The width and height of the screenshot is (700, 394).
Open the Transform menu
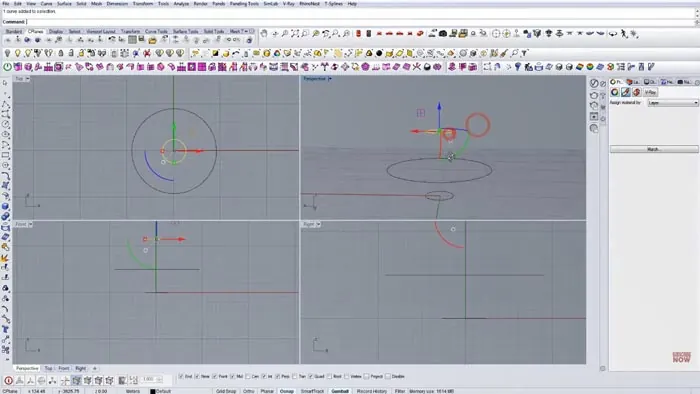pos(143,4)
